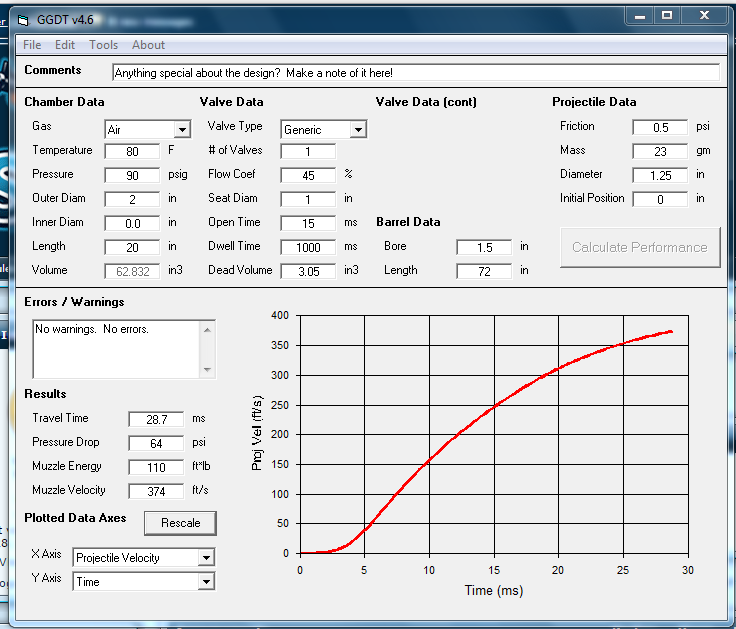Open the X Axis dropdown list
Viewport: 736px width, 629px height.
pyautogui.click(x=206, y=558)
